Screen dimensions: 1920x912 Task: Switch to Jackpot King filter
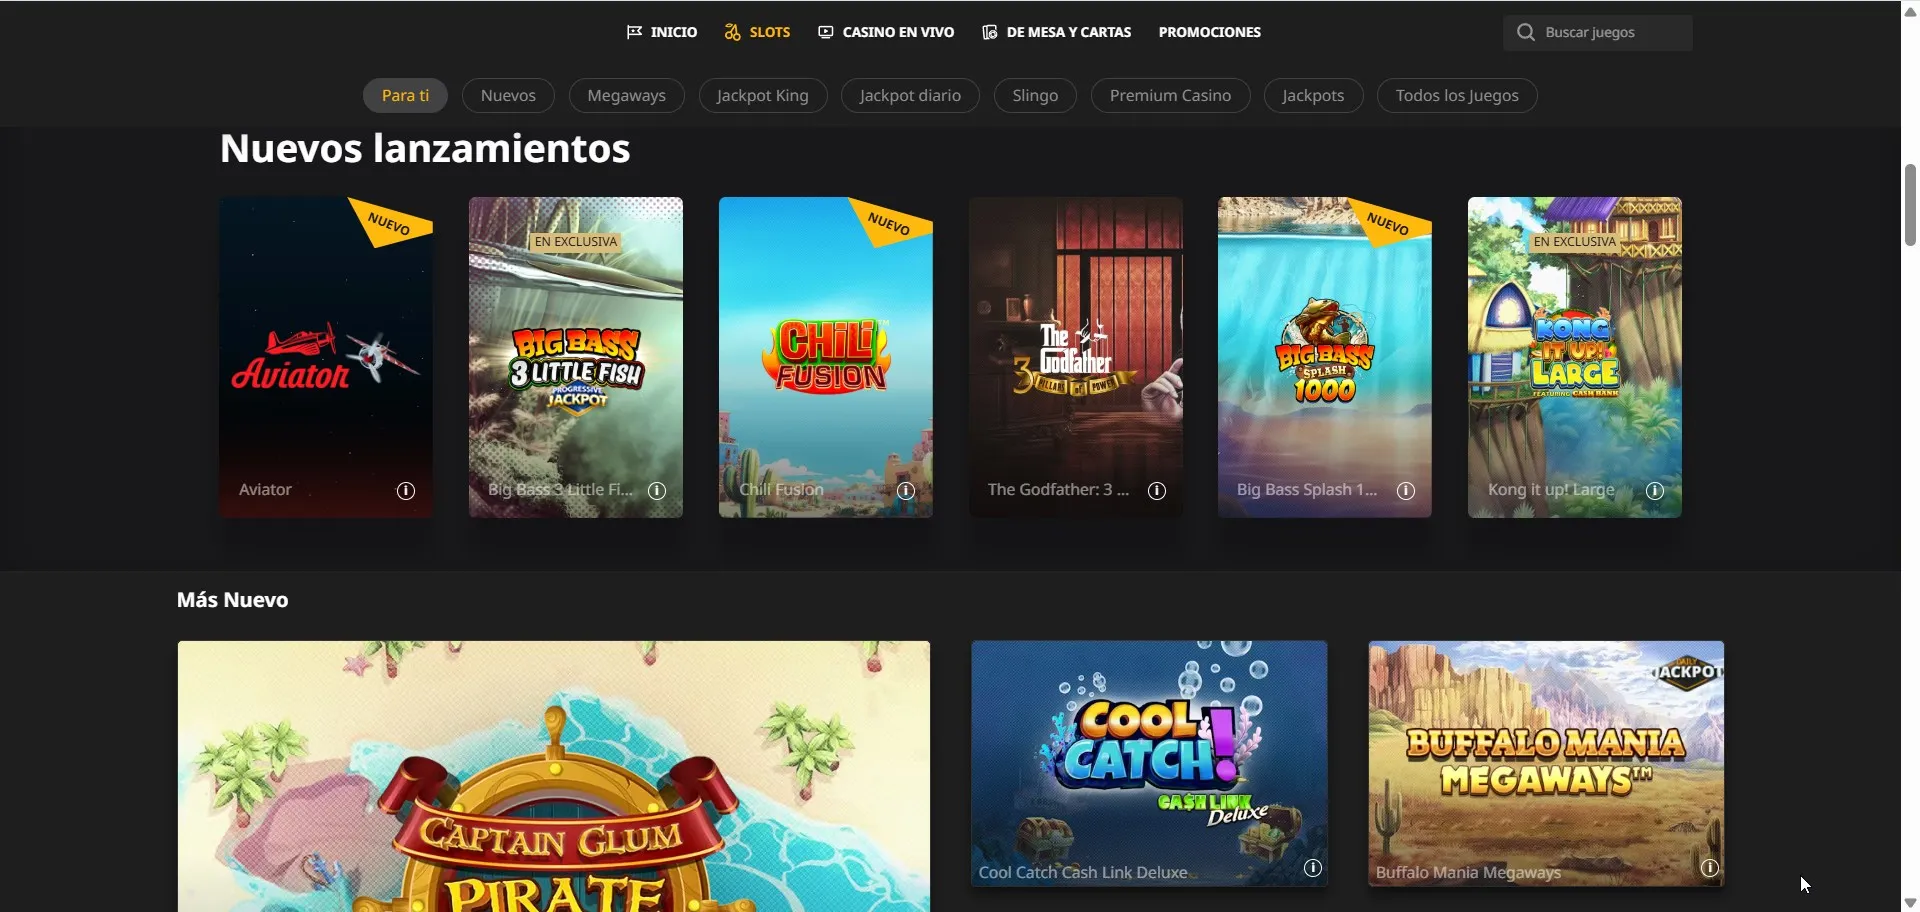click(x=762, y=96)
